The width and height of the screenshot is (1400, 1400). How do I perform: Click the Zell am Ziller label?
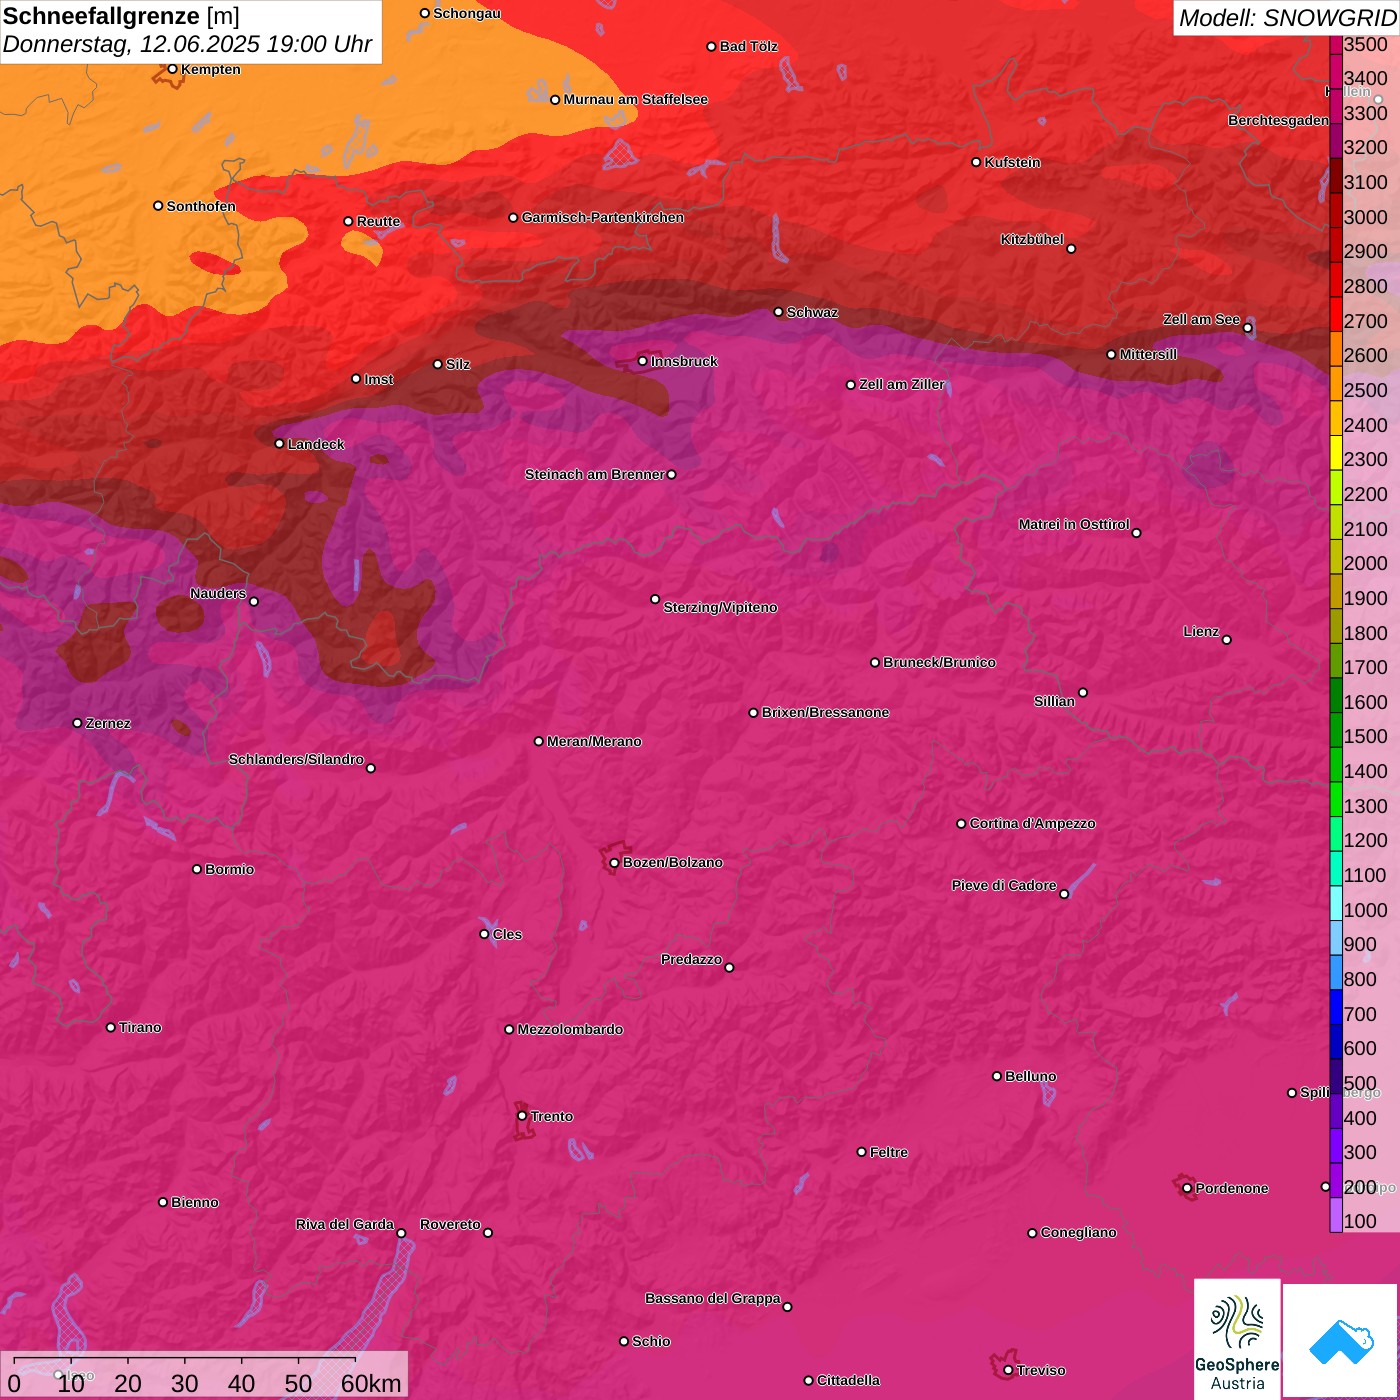point(901,384)
